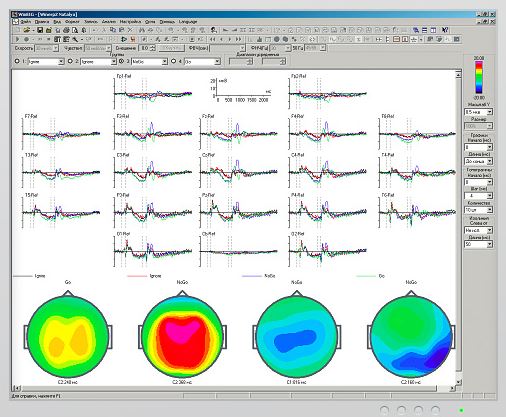Open the group 4 Go dropdown
506x417 pixels.
(x=217, y=62)
